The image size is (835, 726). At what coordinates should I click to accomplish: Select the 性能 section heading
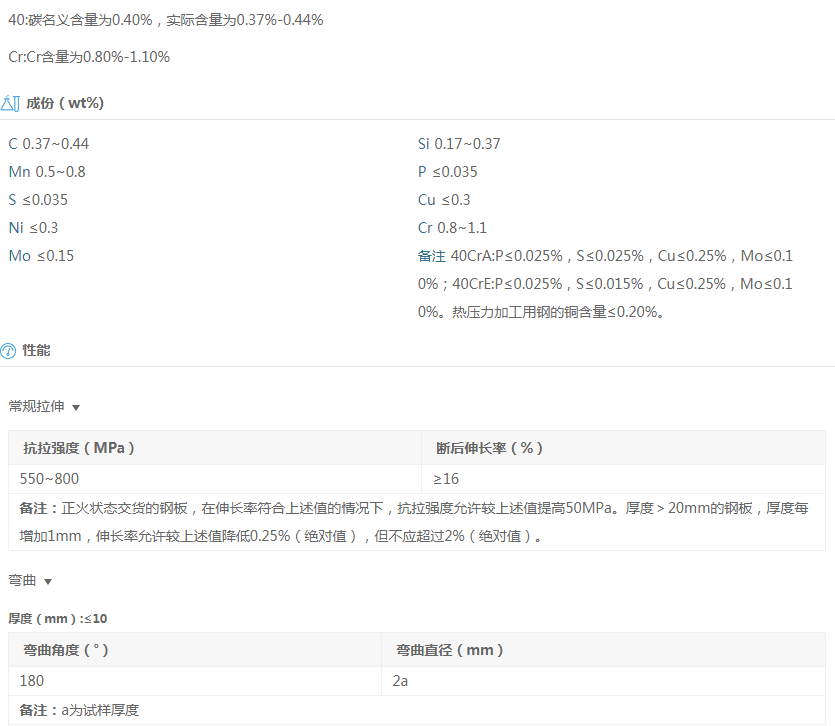(x=37, y=351)
